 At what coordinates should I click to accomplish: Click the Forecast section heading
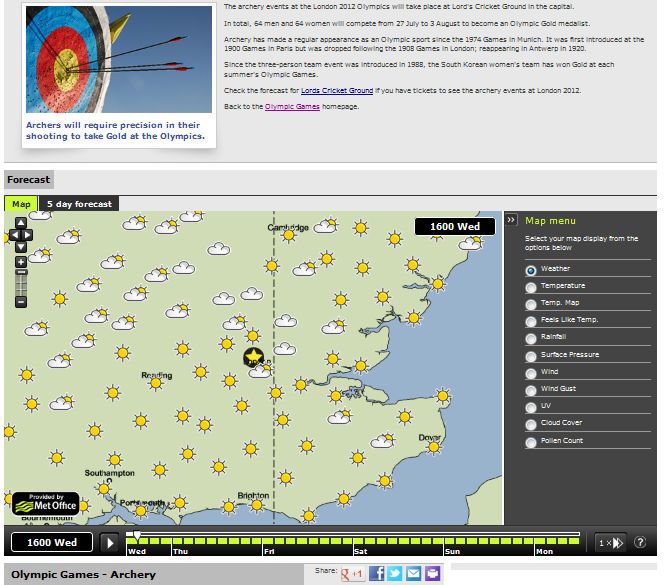pos(28,180)
